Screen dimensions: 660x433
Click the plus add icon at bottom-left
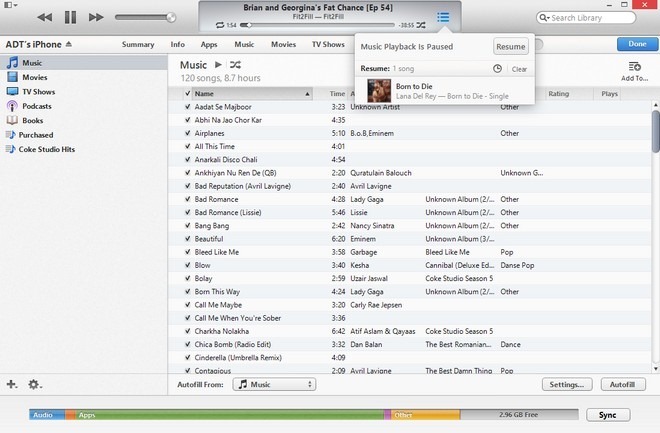click(x=12, y=384)
